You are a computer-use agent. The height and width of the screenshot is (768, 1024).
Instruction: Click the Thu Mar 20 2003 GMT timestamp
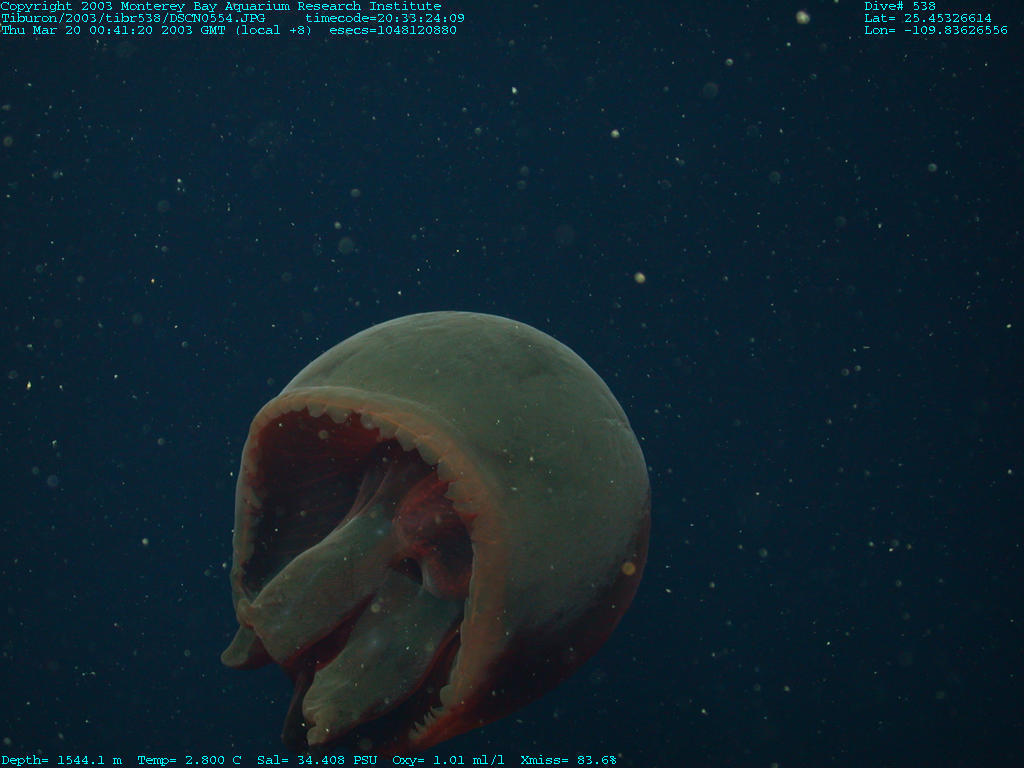(116, 30)
